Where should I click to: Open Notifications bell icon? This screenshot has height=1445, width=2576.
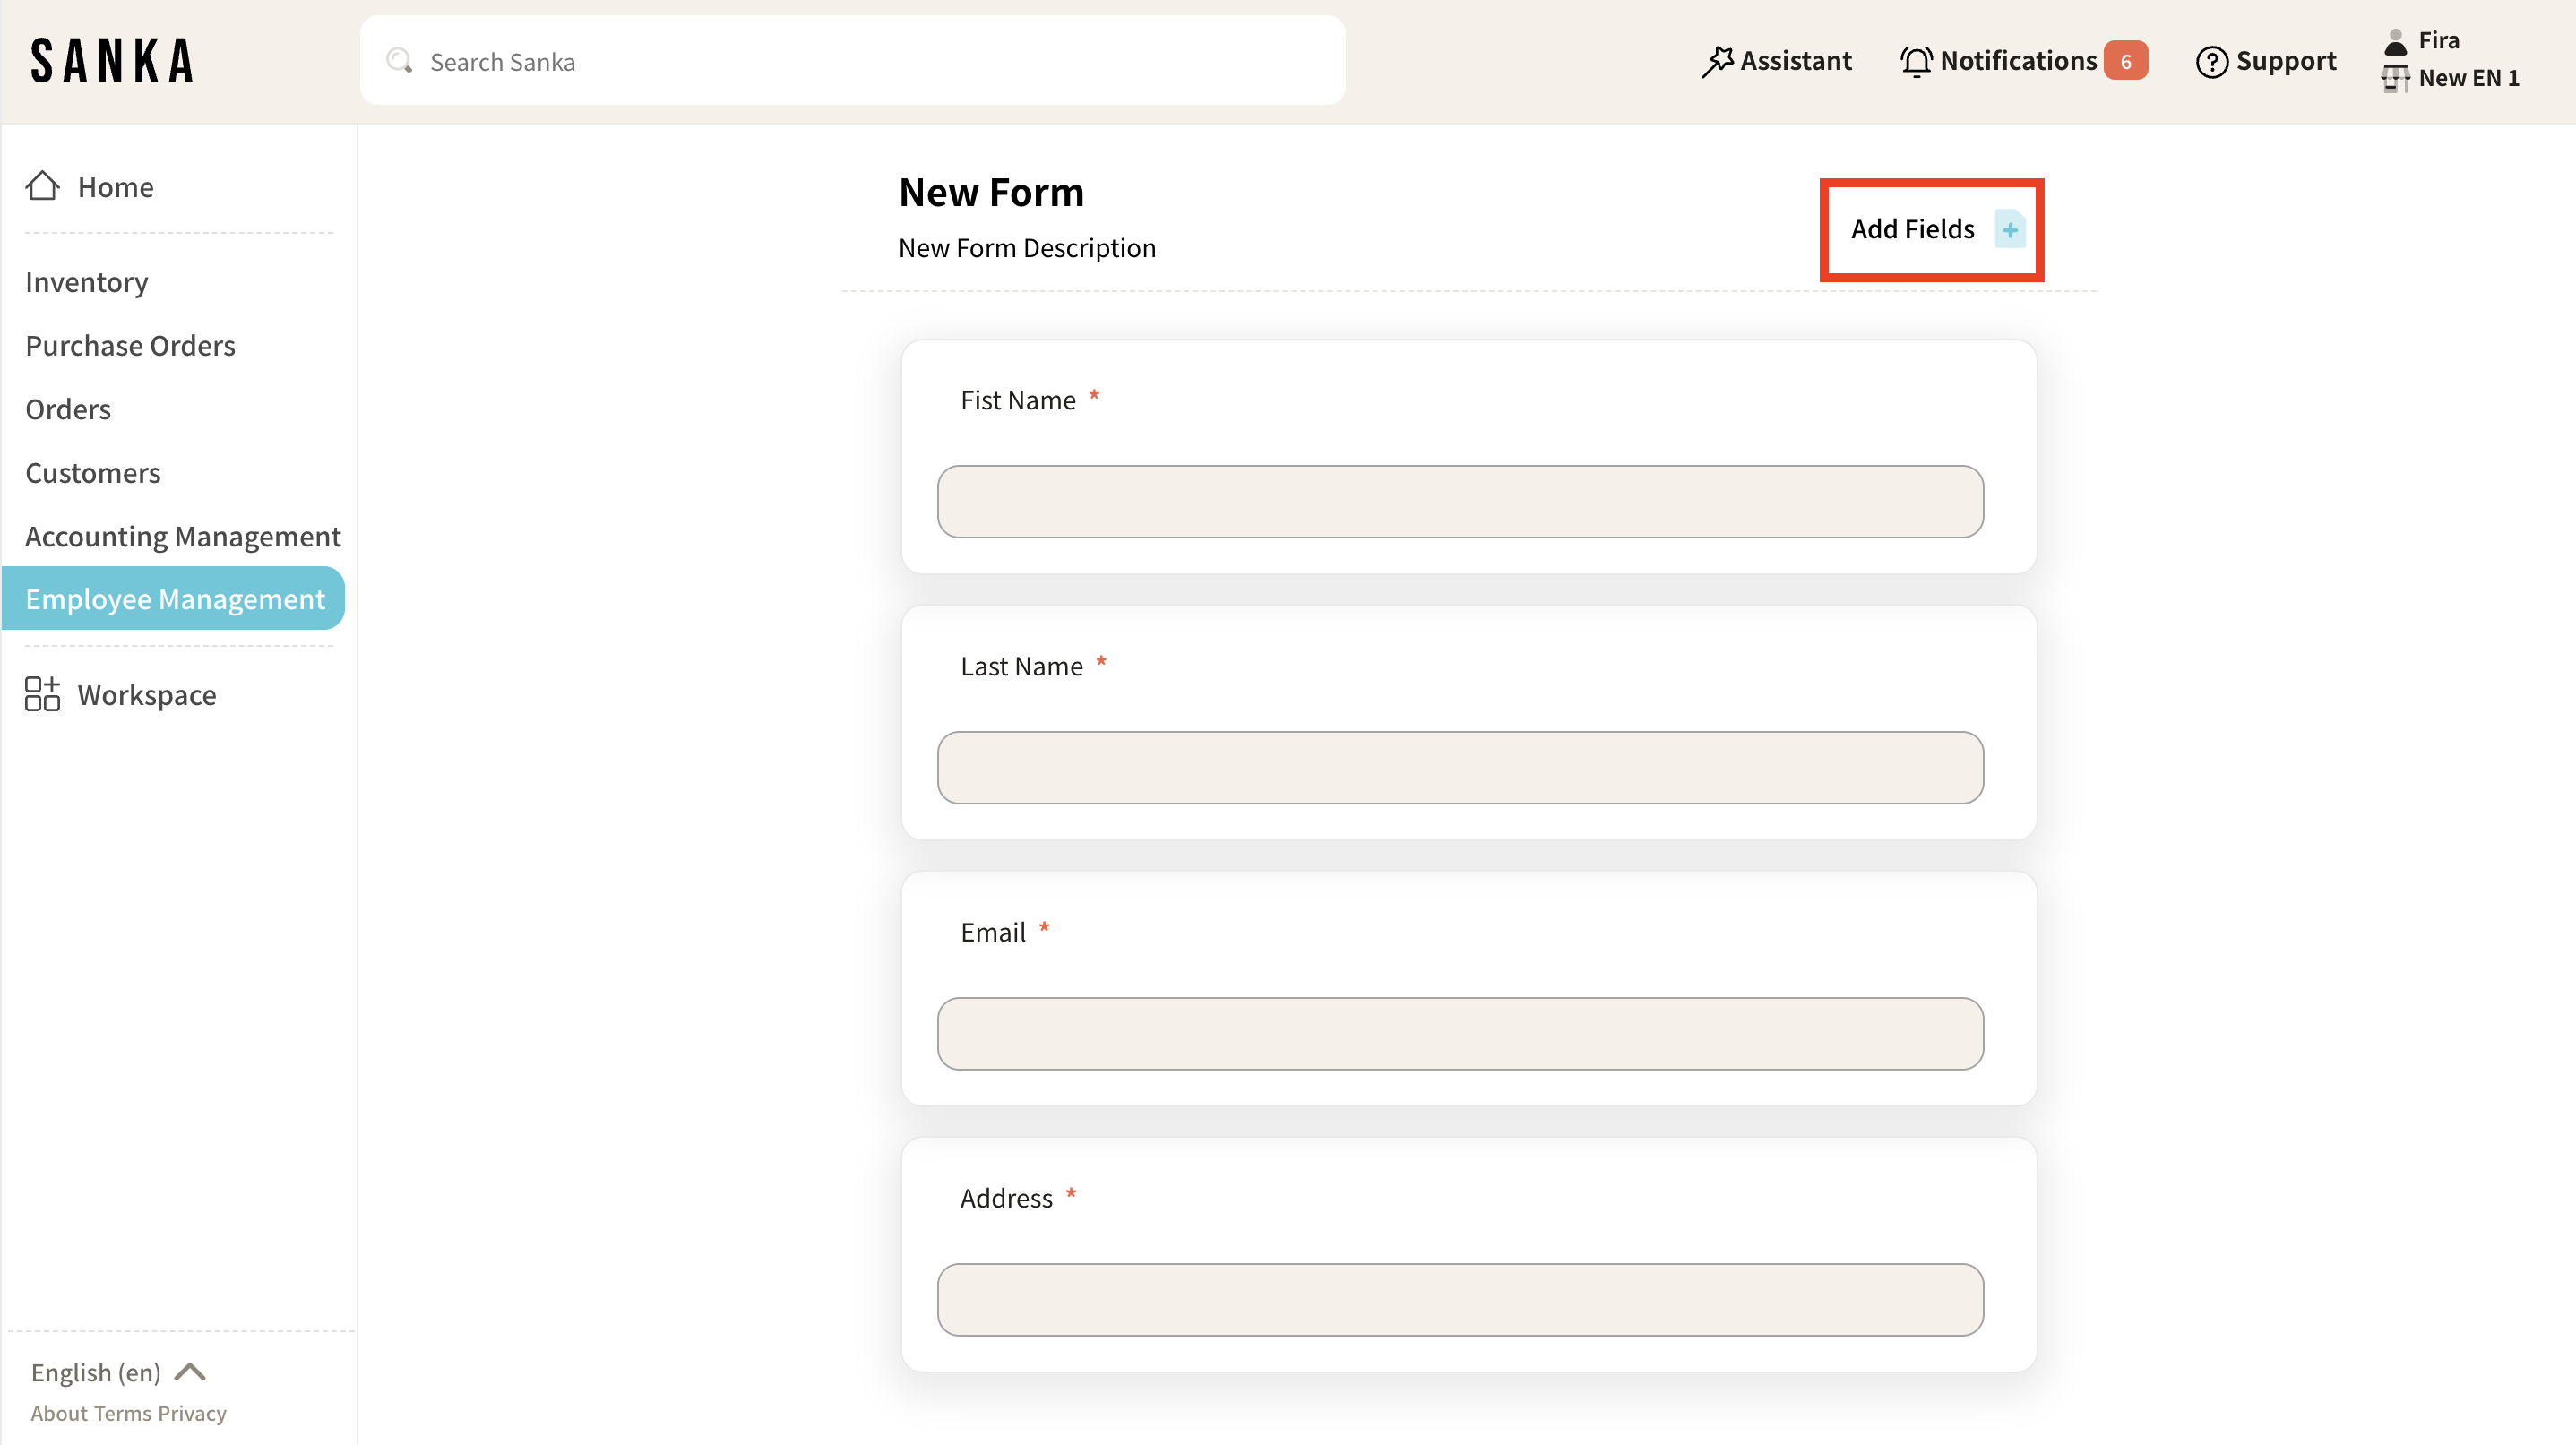(1915, 61)
